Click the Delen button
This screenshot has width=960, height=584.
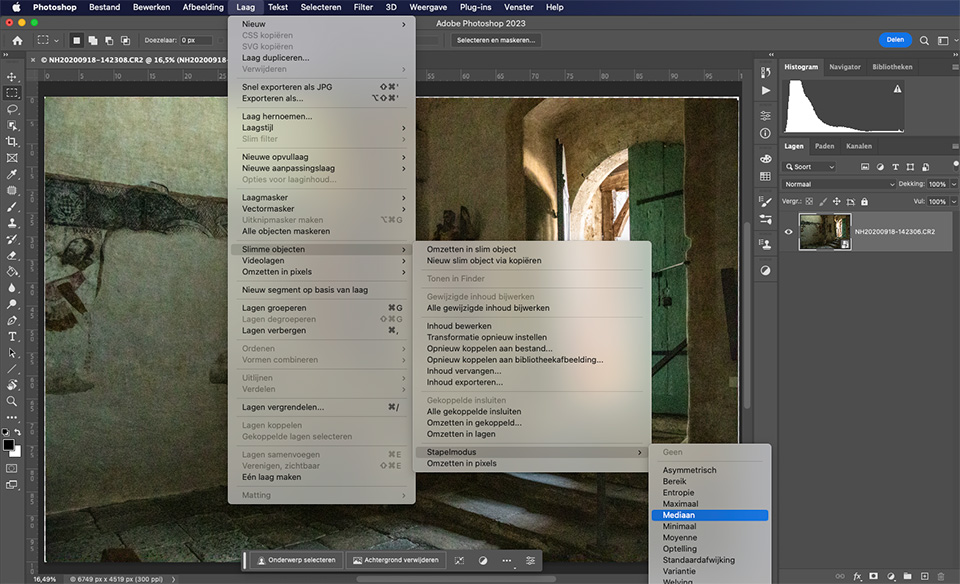click(x=894, y=40)
